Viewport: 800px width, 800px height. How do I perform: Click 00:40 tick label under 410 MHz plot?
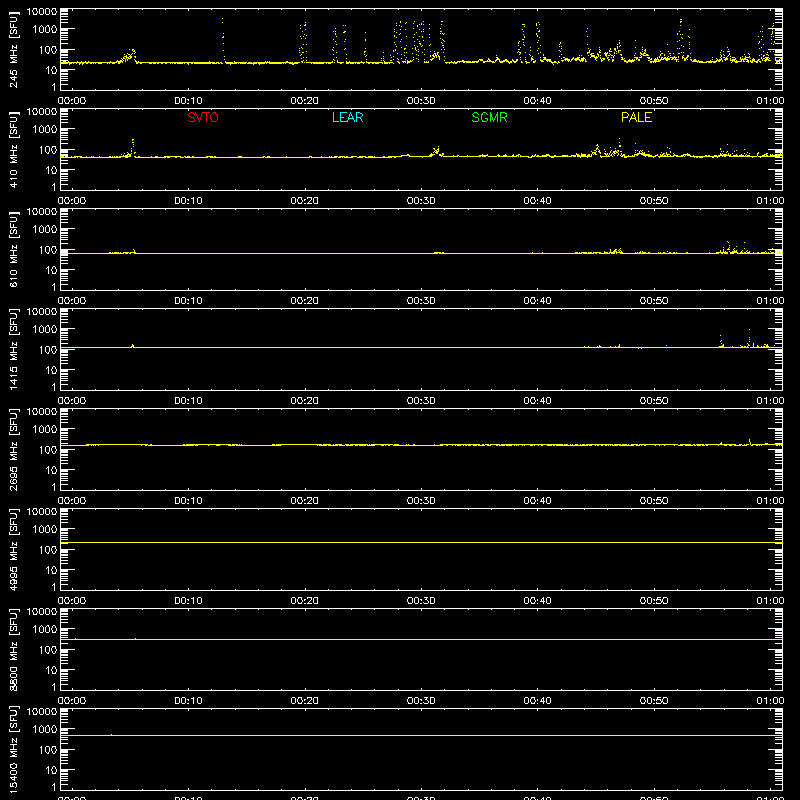click(x=537, y=201)
